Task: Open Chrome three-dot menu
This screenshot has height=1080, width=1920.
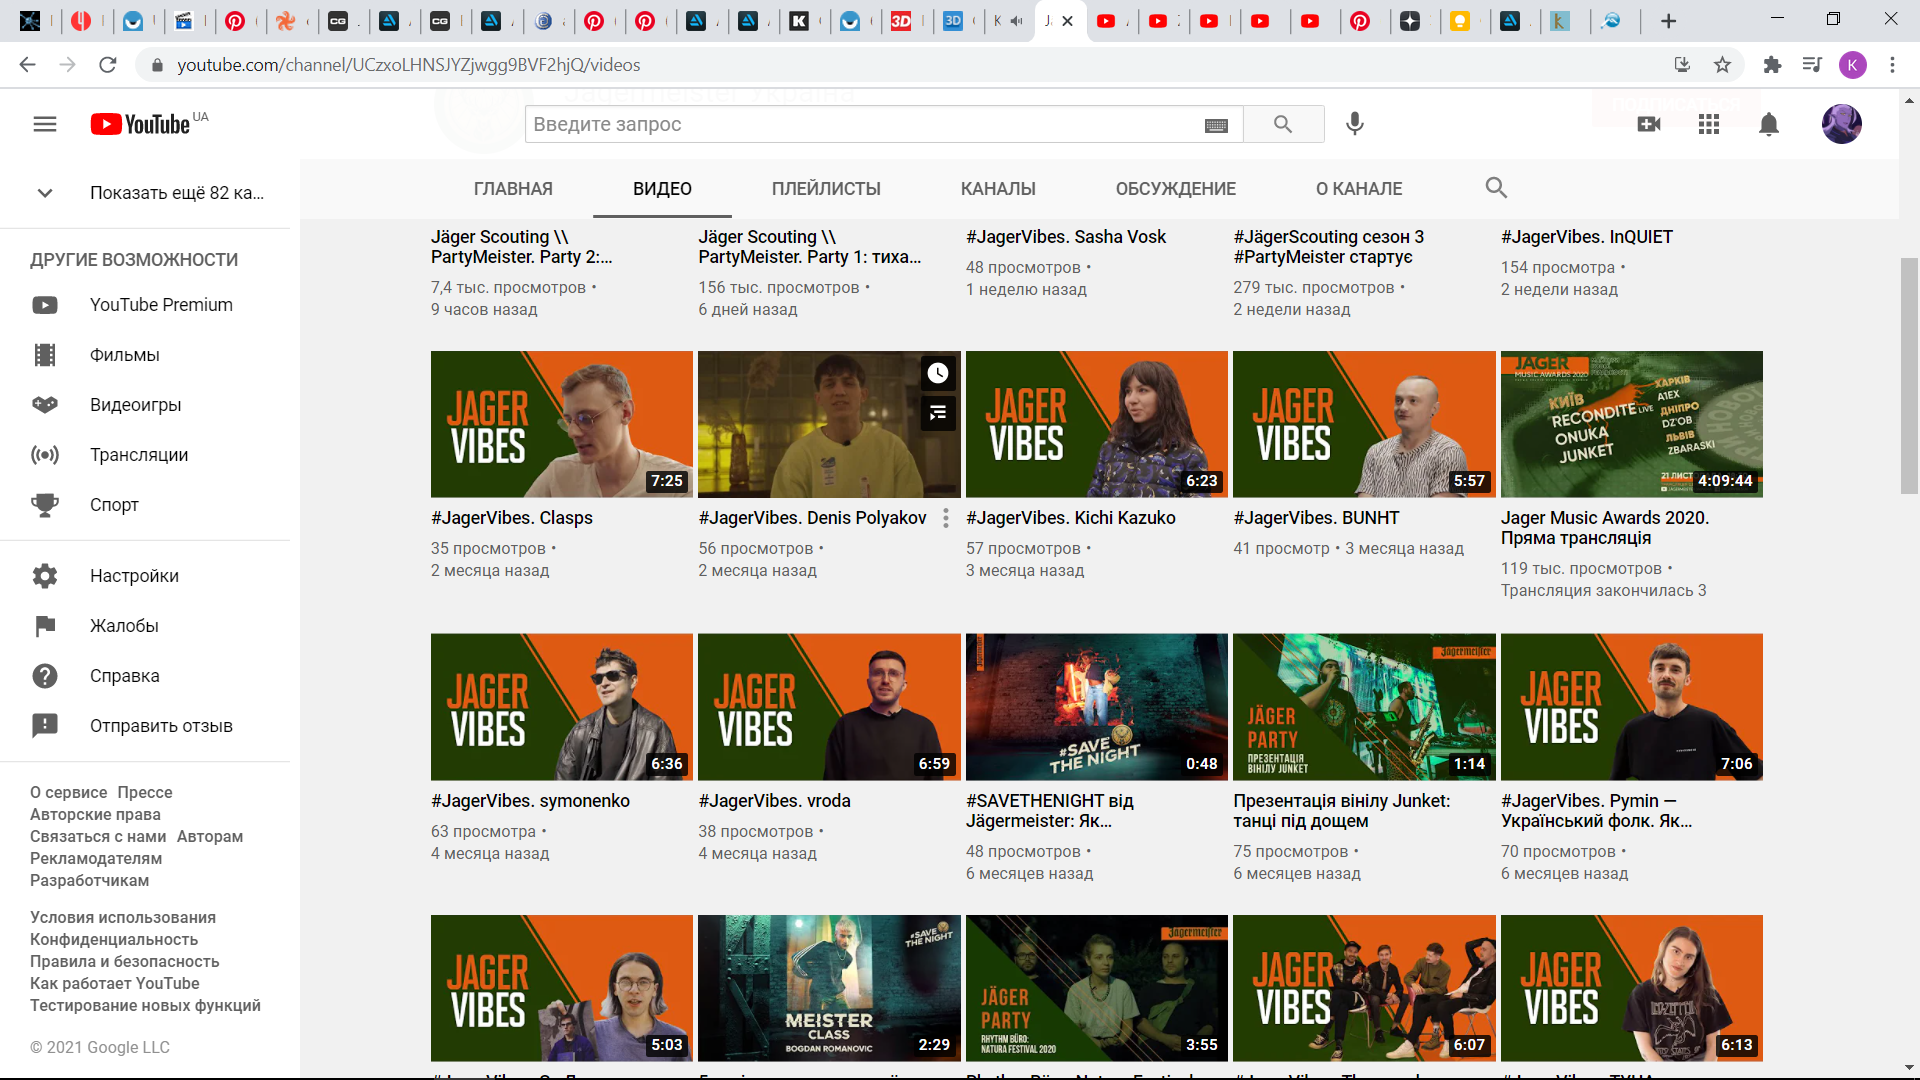Action: 1892,65
